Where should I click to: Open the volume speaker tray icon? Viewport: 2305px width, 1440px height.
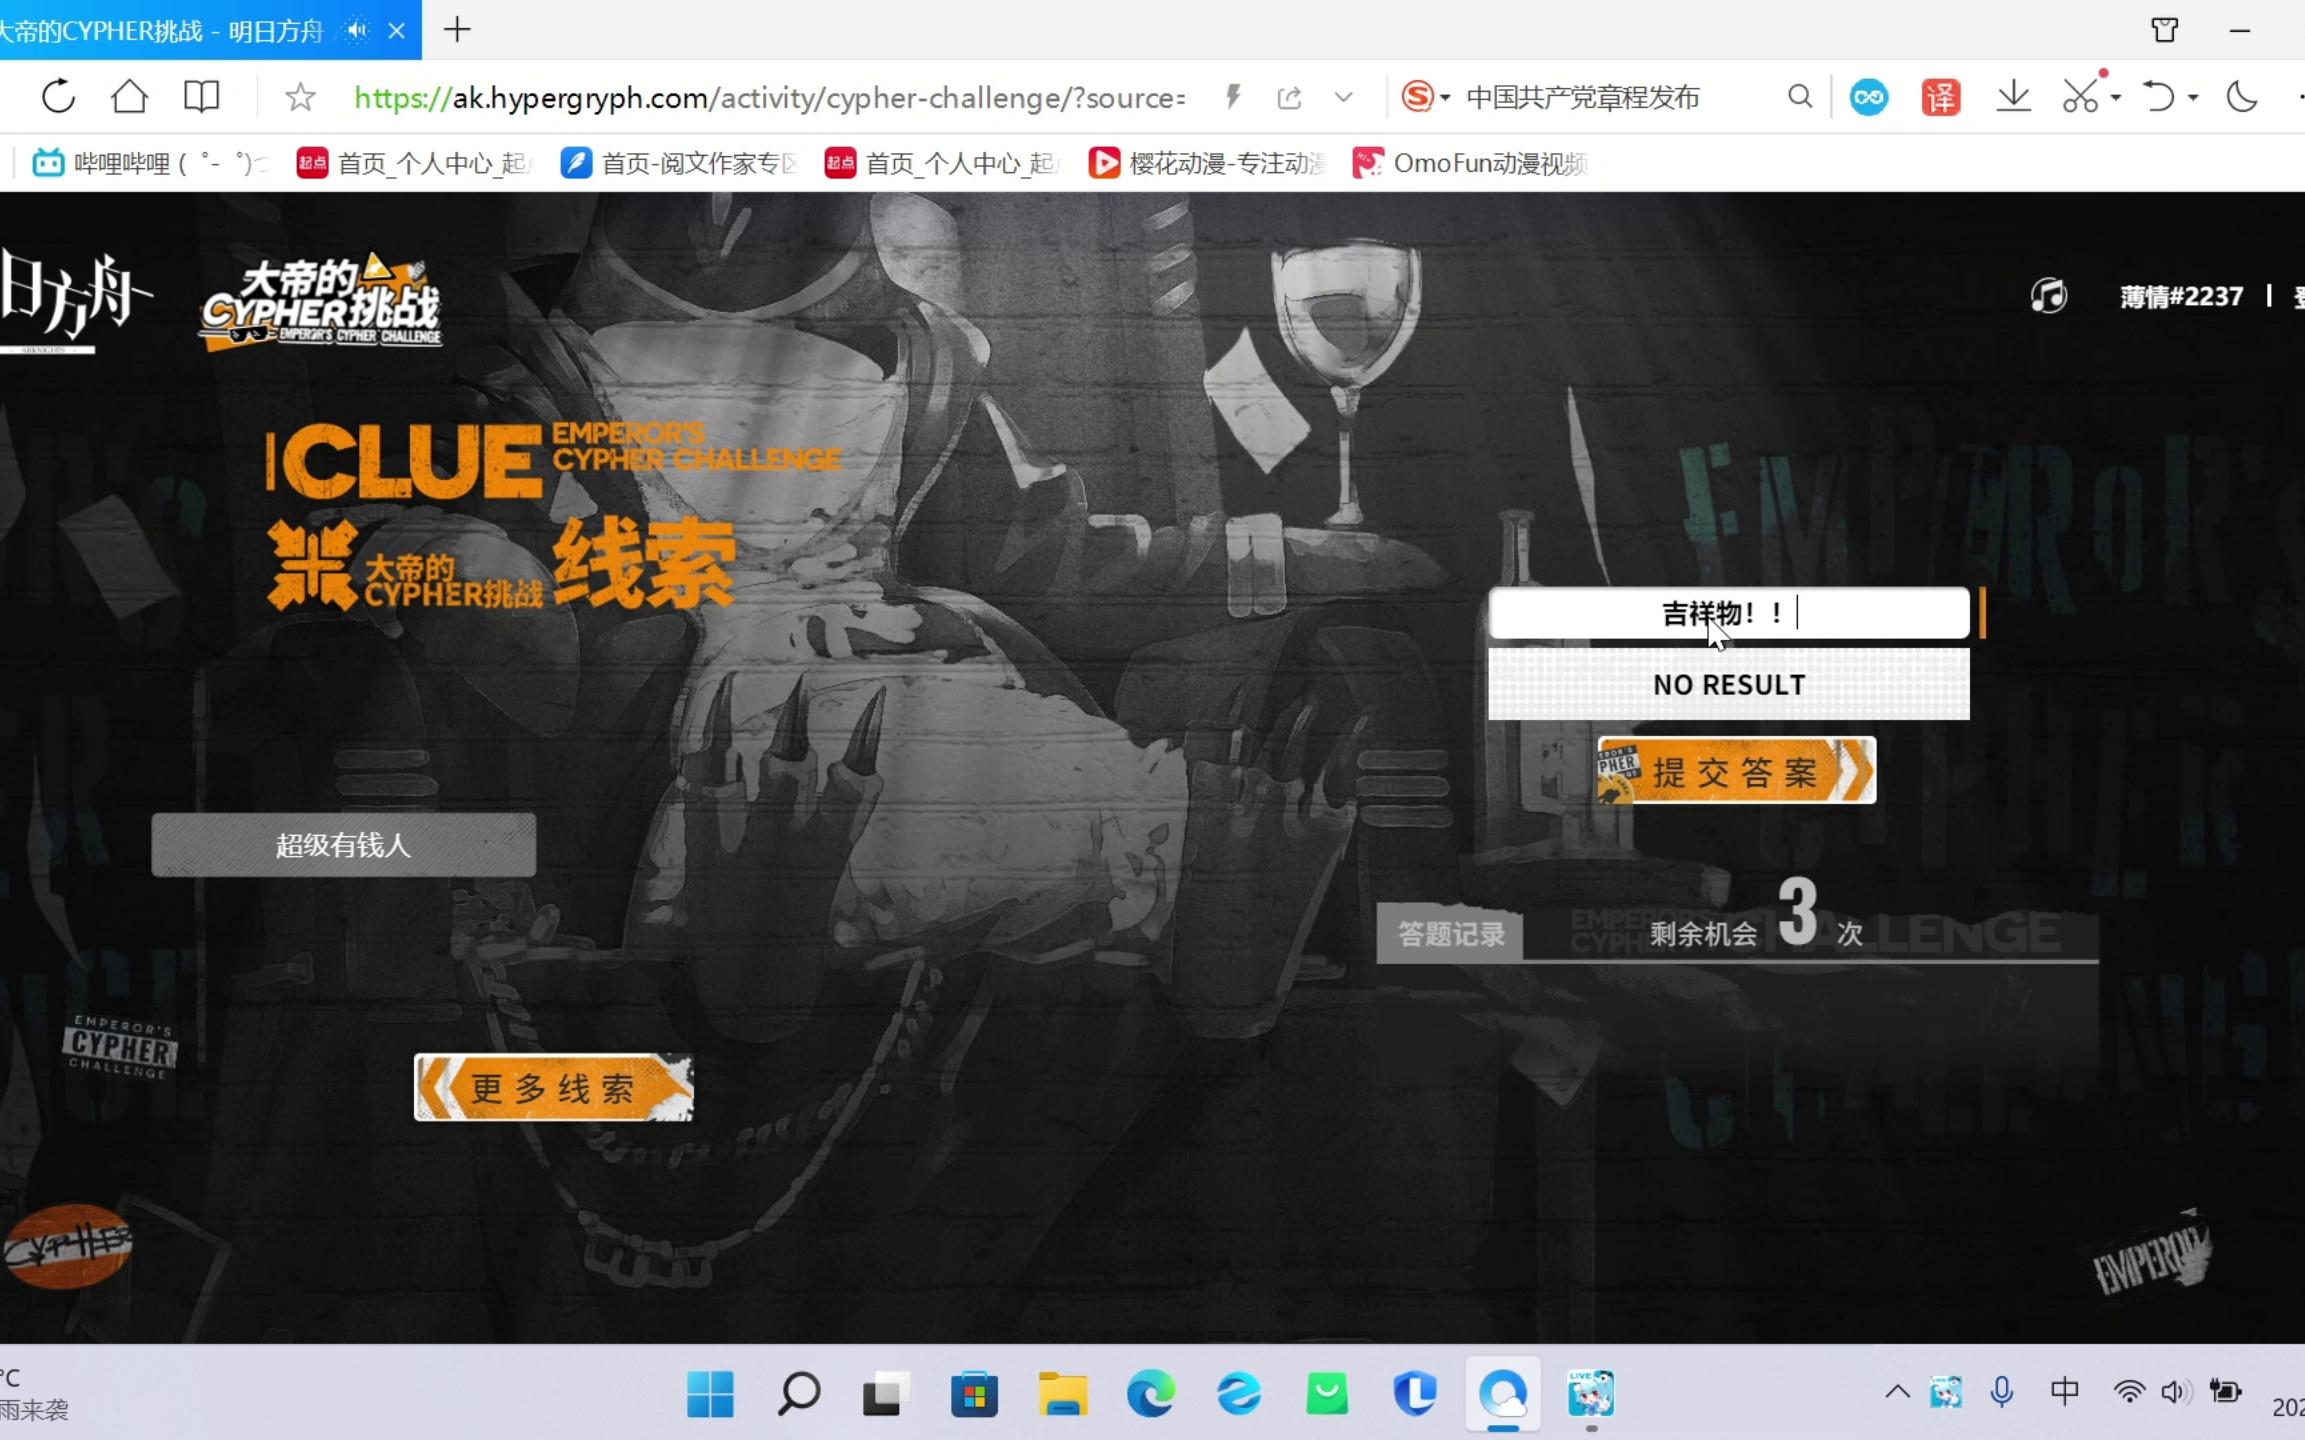click(x=2175, y=1392)
